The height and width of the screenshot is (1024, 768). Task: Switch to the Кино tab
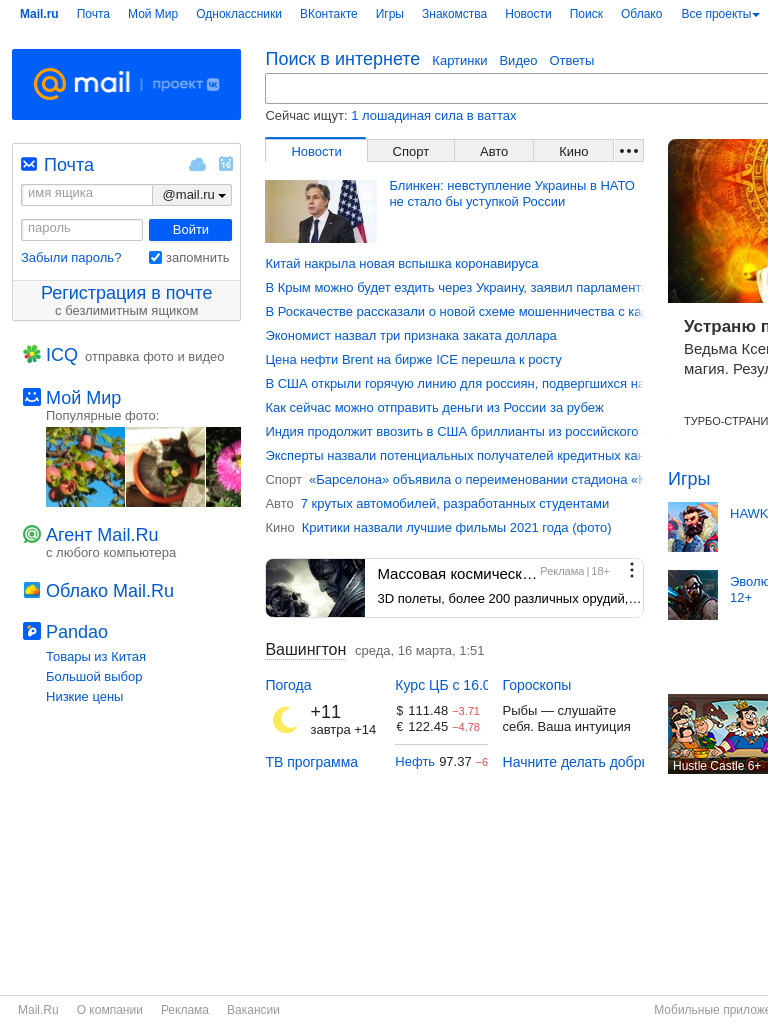click(x=573, y=151)
